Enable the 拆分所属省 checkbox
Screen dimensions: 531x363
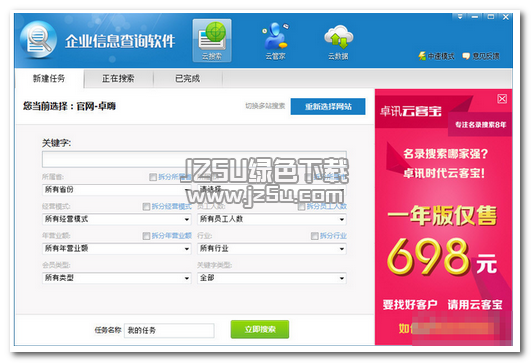153,177
